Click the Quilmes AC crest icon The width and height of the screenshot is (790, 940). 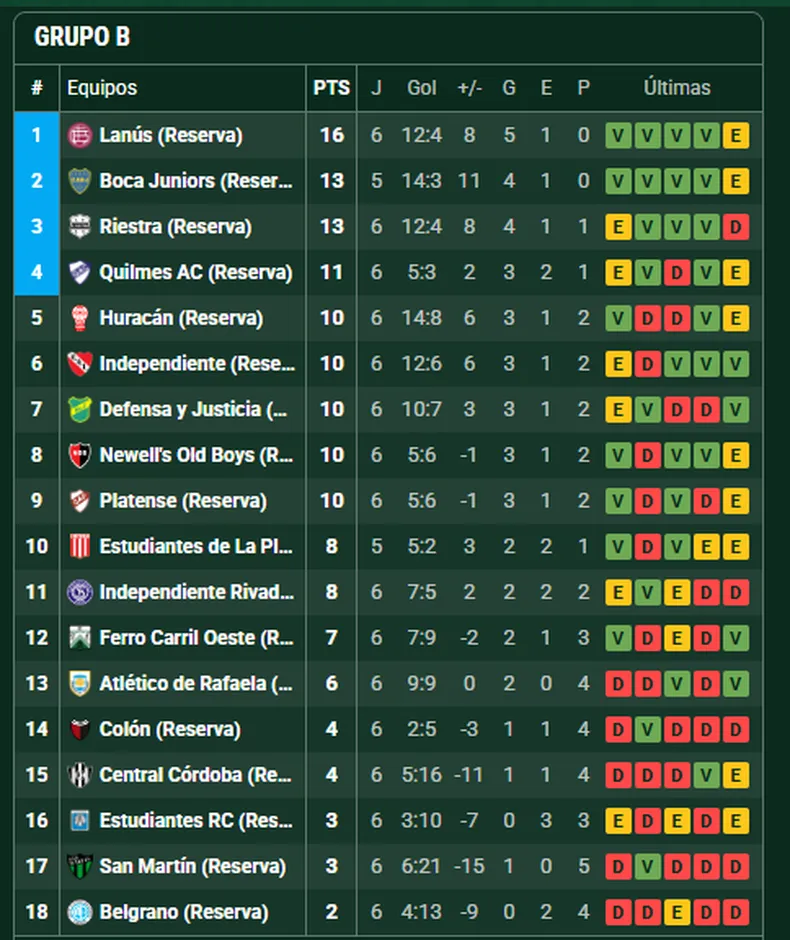(x=80, y=272)
